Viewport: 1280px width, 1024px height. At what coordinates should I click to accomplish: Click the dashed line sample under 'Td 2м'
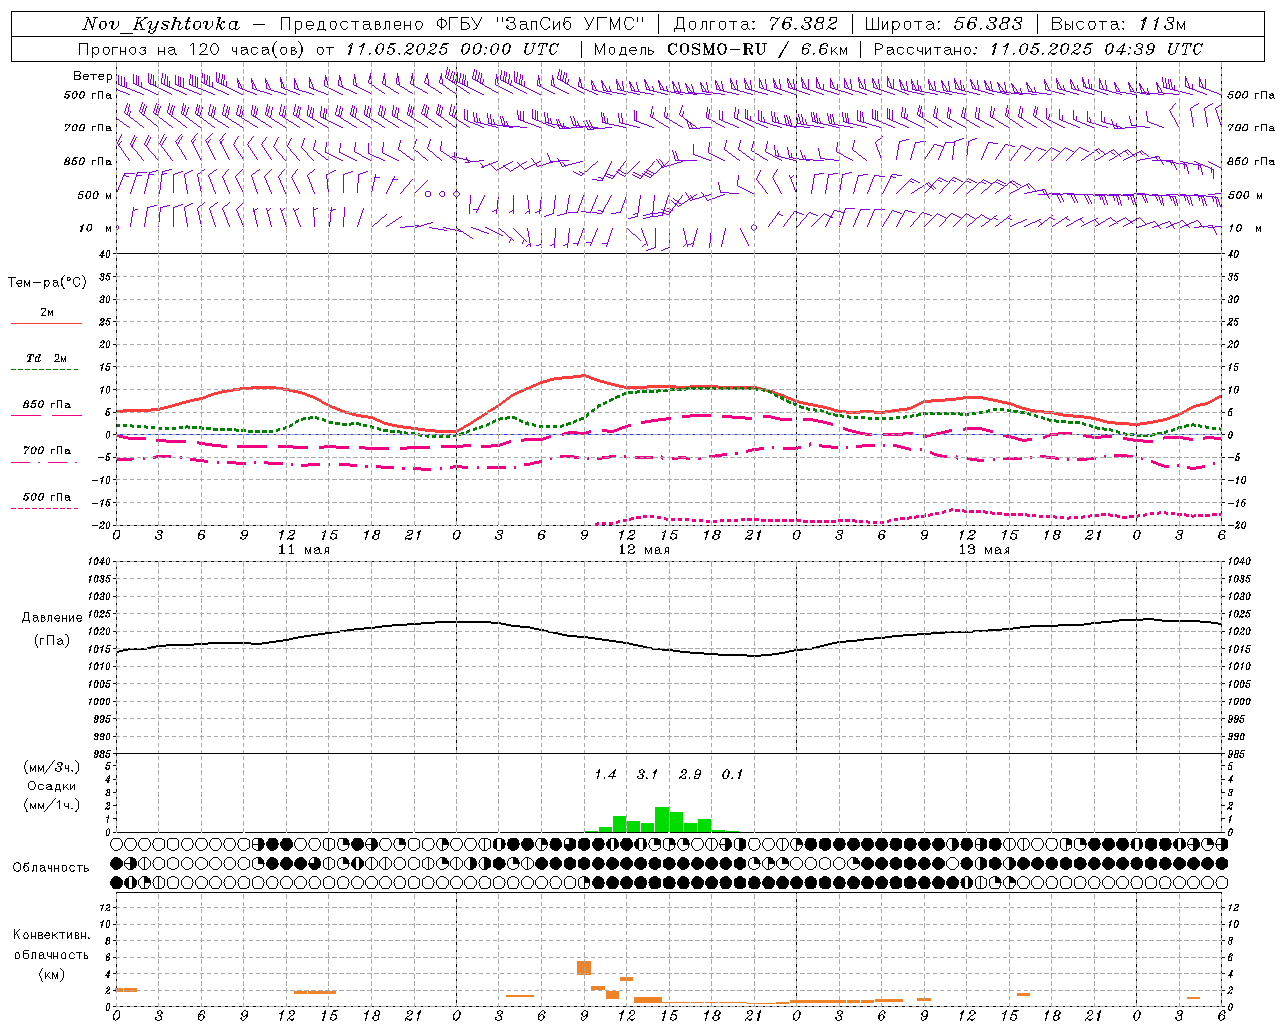(44, 370)
